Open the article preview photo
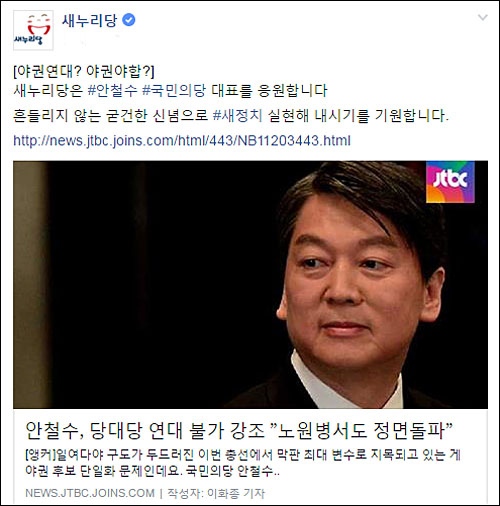Image resolution: width=500 pixels, height=506 pixels. [250, 285]
